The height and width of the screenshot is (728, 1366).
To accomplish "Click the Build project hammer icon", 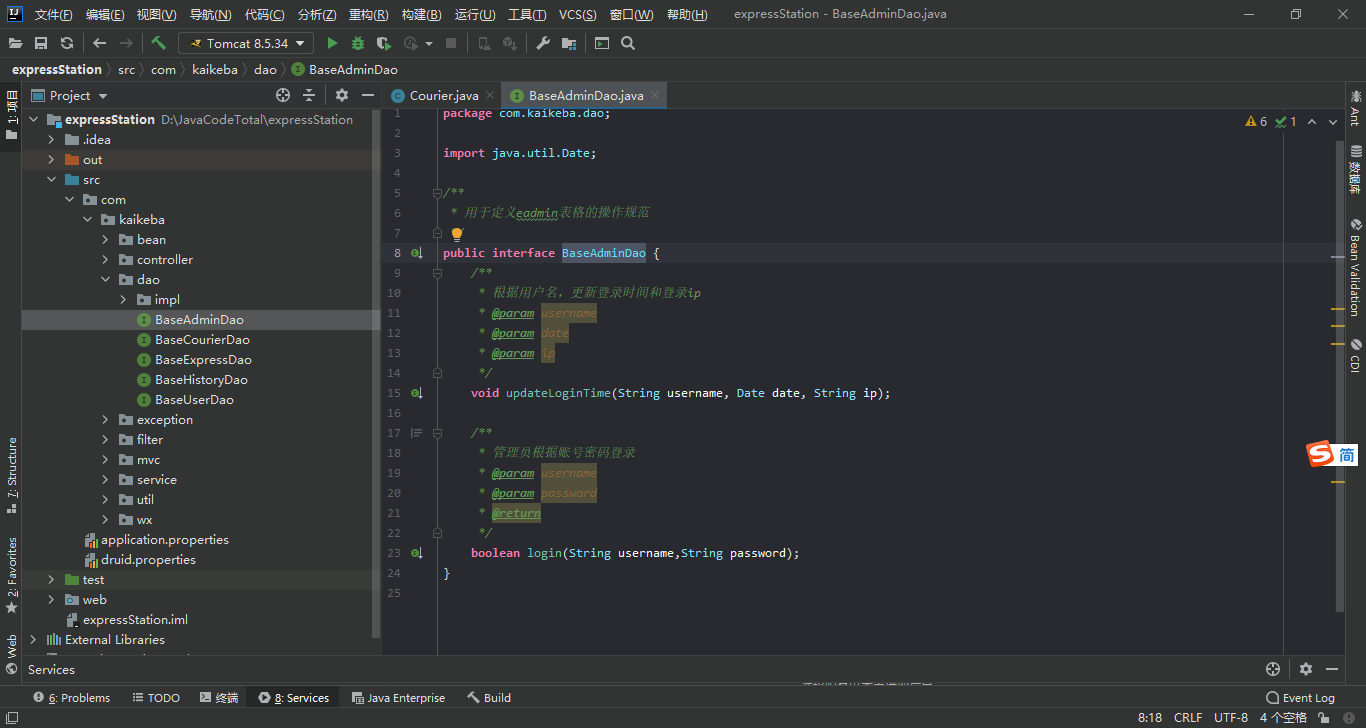I will click(158, 43).
